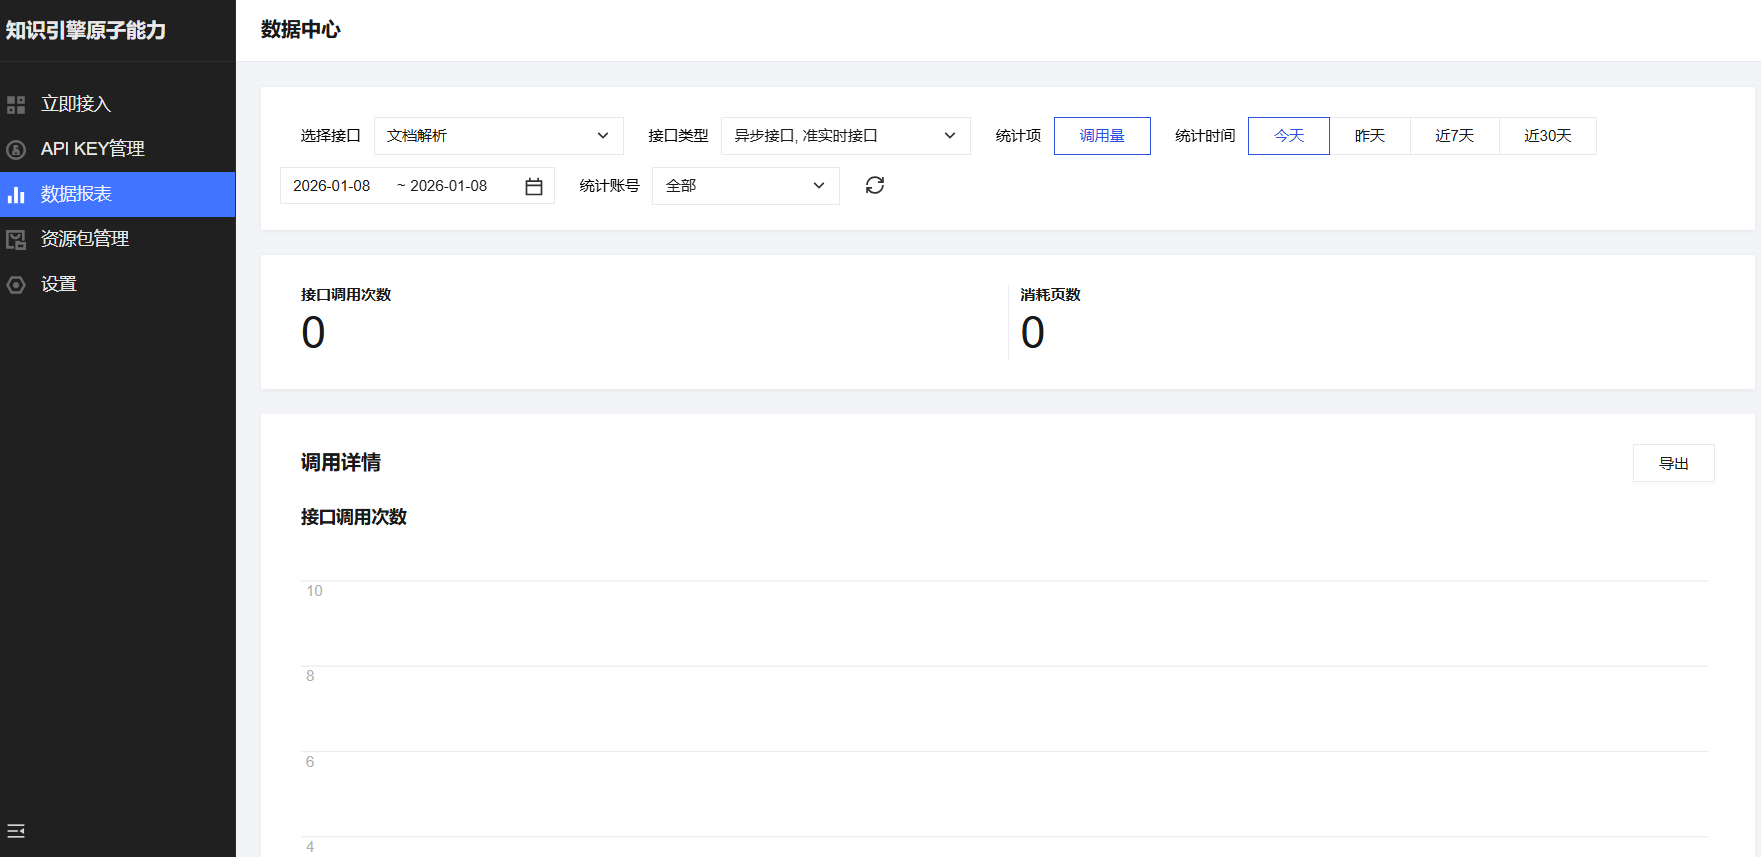Open the 接口类型 dropdown
The image size is (1761, 857).
click(x=845, y=136)
